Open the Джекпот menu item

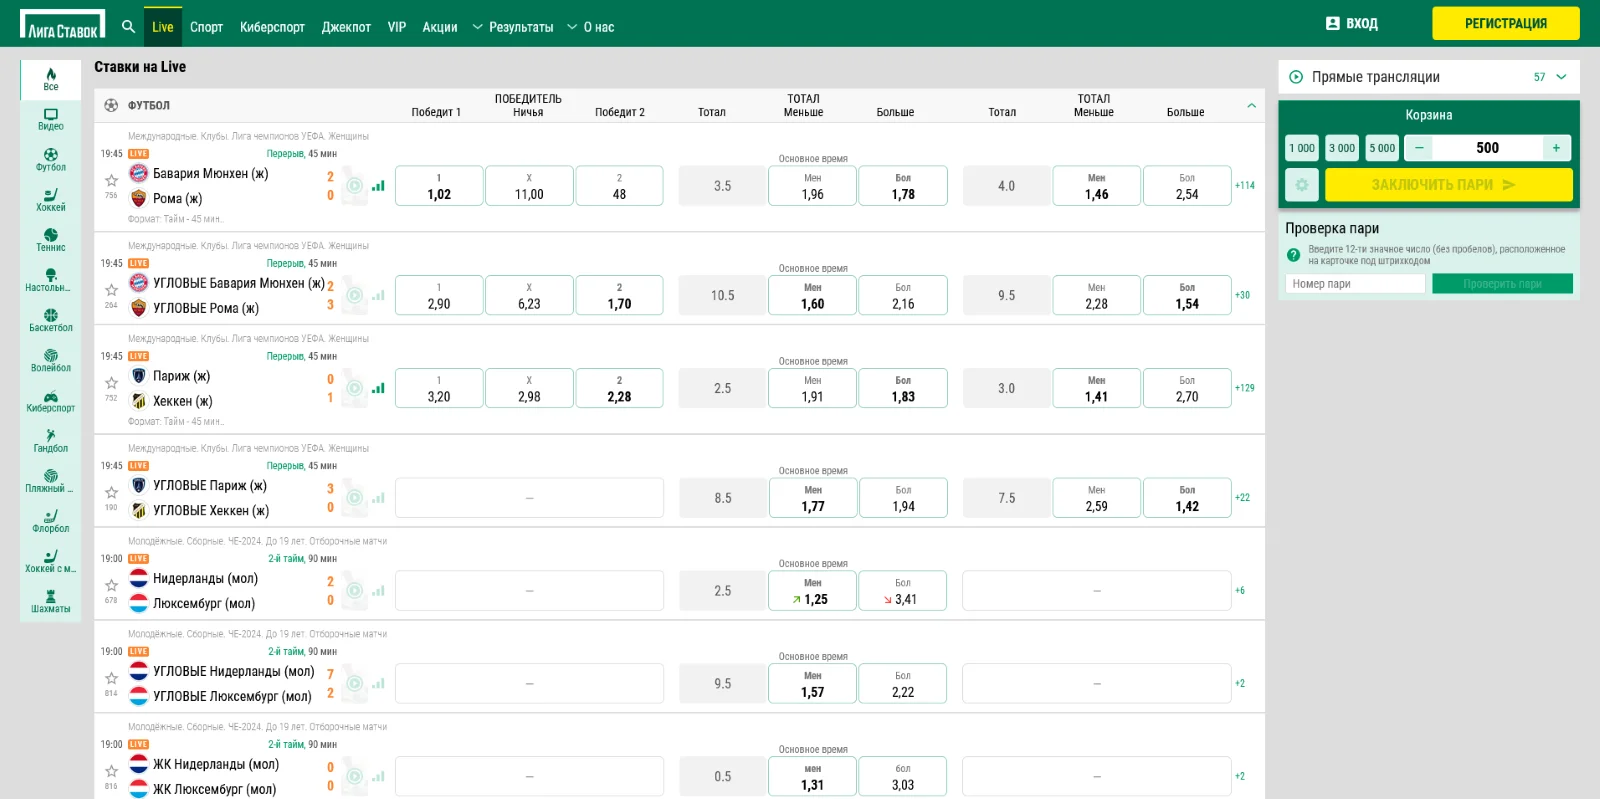[x=346, y=27]
